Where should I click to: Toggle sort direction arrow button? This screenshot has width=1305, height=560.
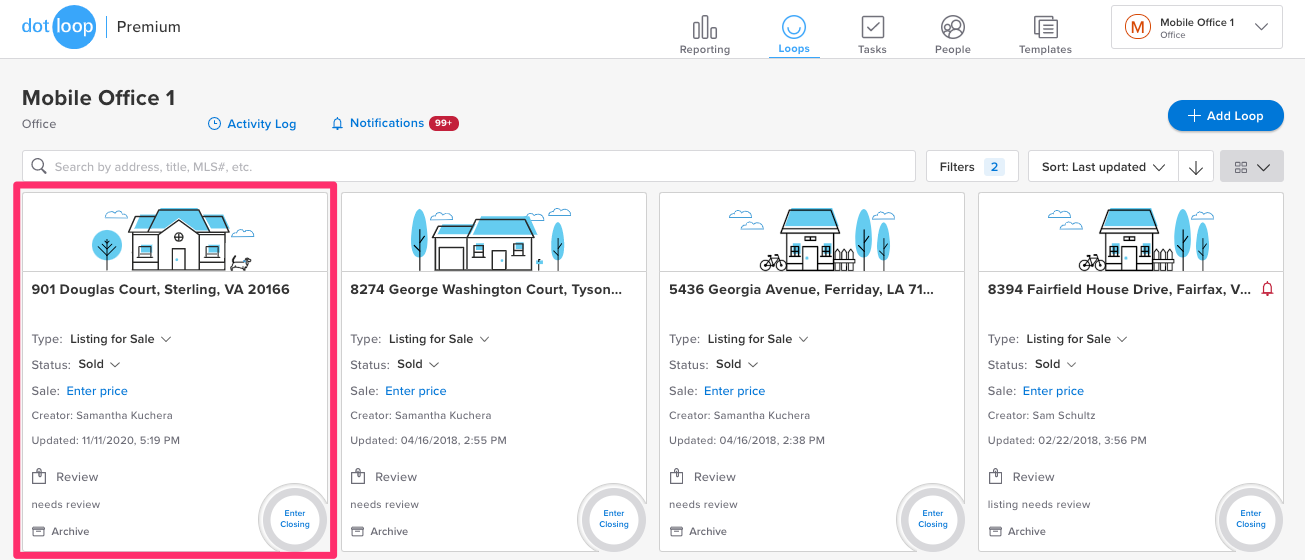pyautogui.click(x=1196, y=167)
